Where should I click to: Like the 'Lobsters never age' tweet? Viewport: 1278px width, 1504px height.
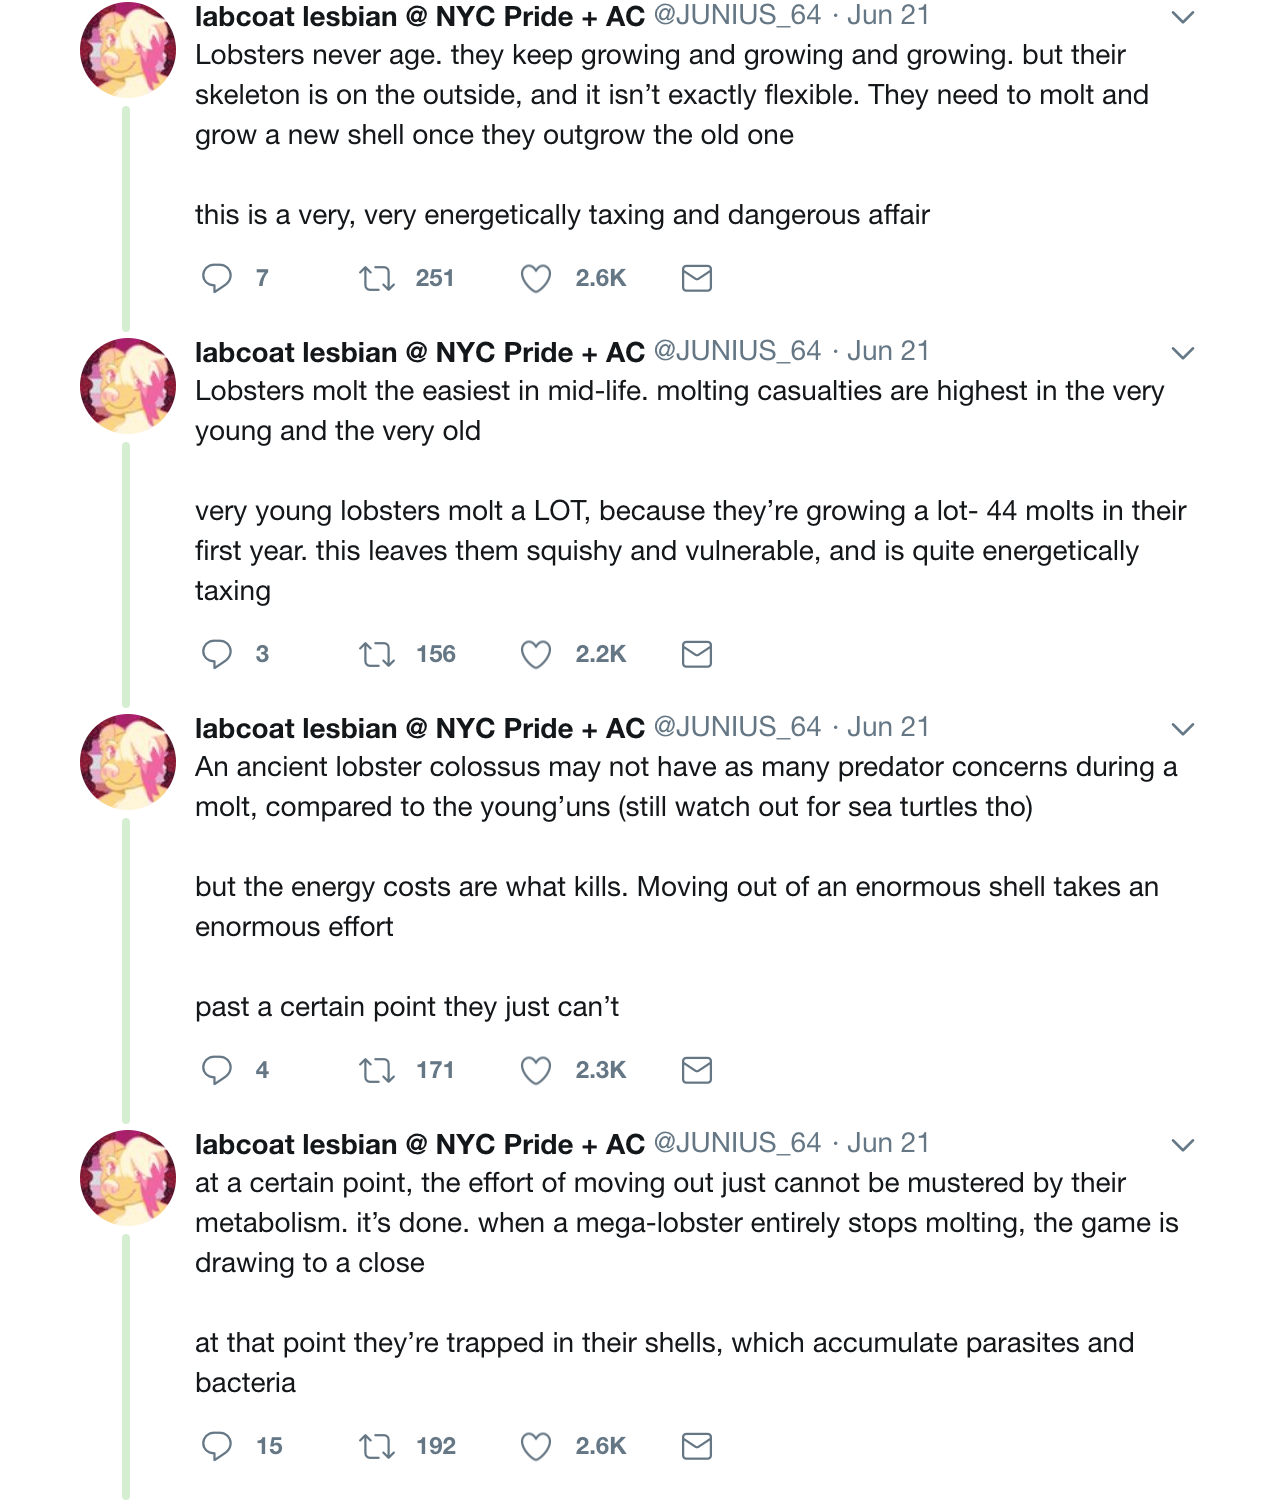click(x=536, y=278)
